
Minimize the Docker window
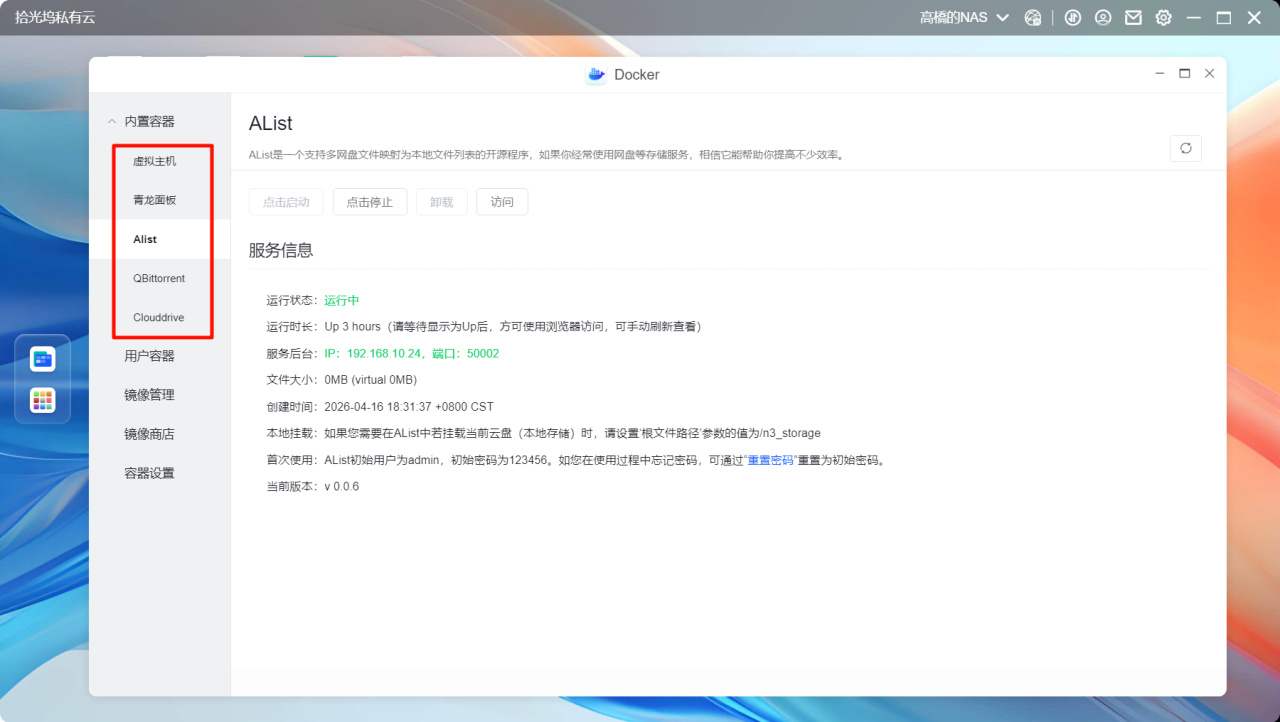coord(1160,74)
